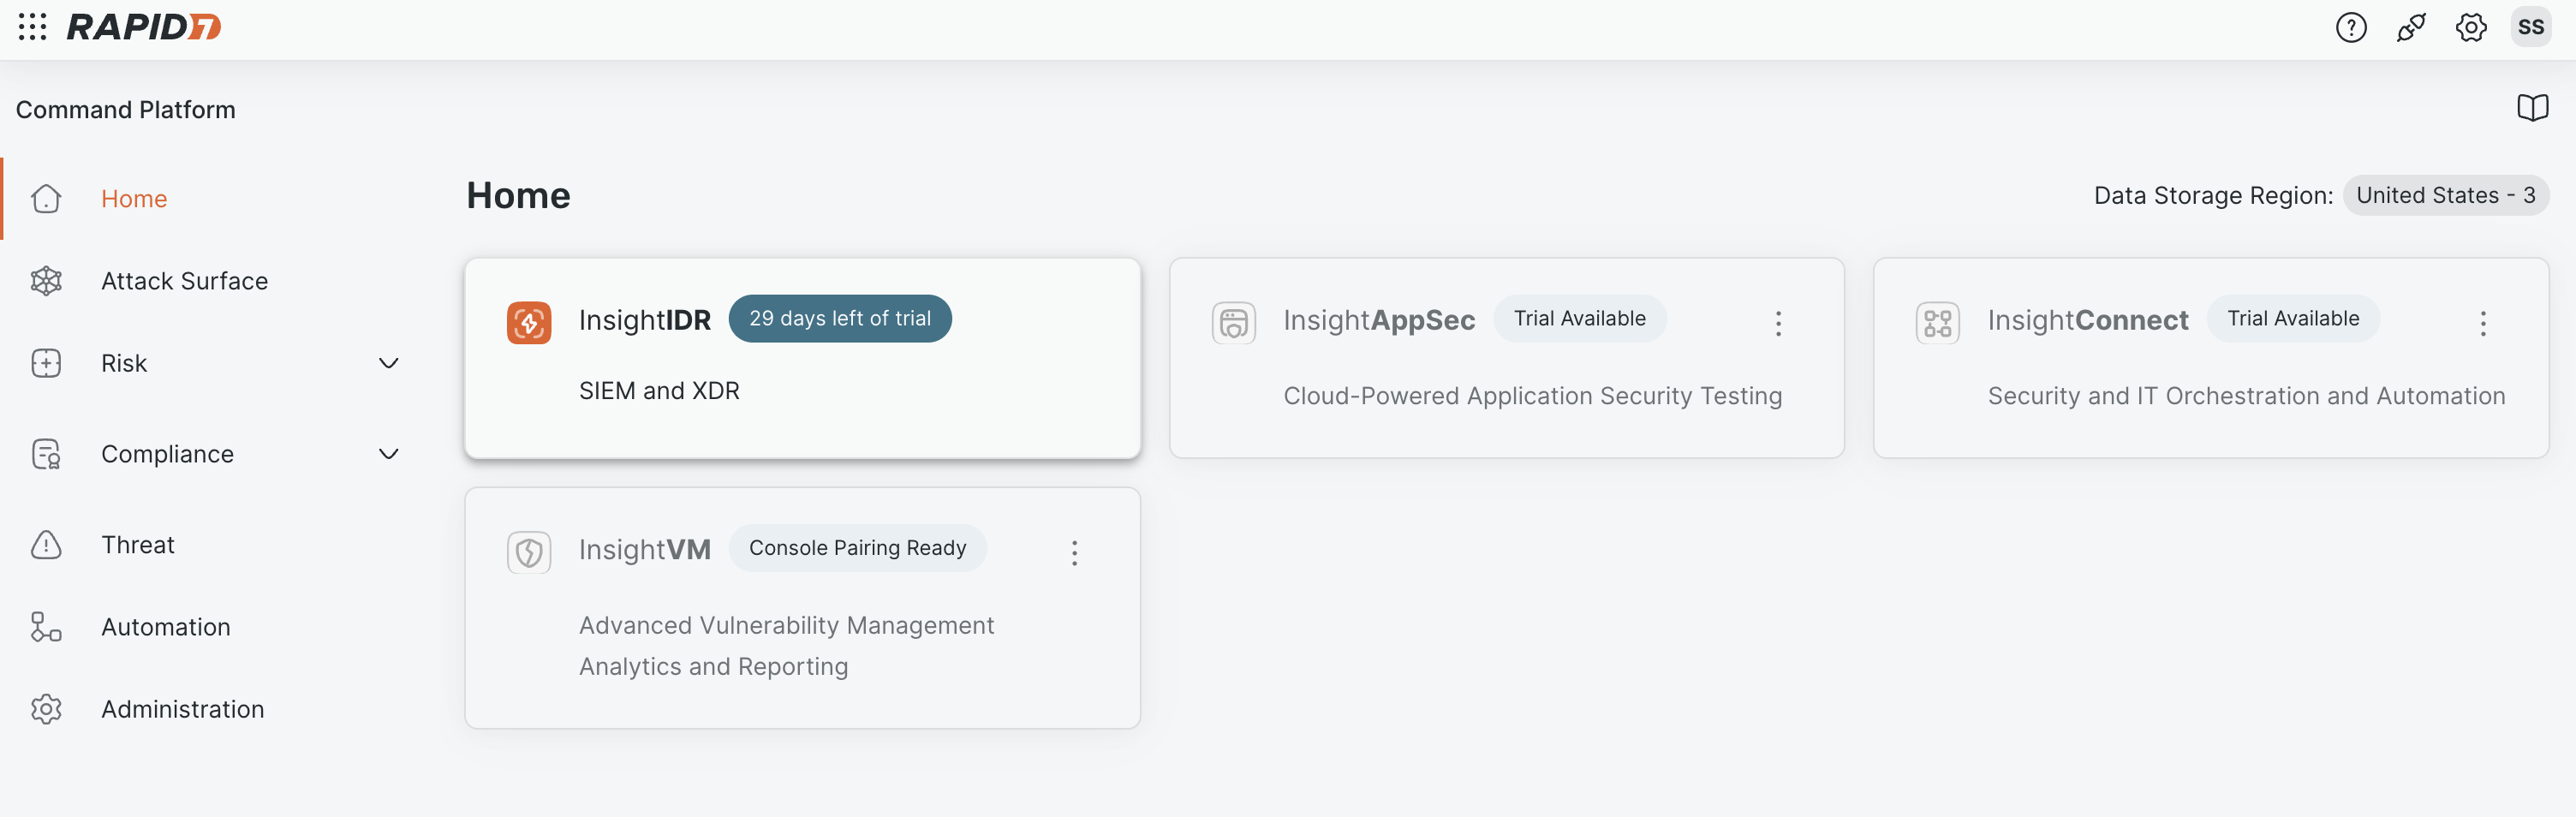Expand the Risk menu chevron
2576x817 pixels.
[x=389, y=363]
